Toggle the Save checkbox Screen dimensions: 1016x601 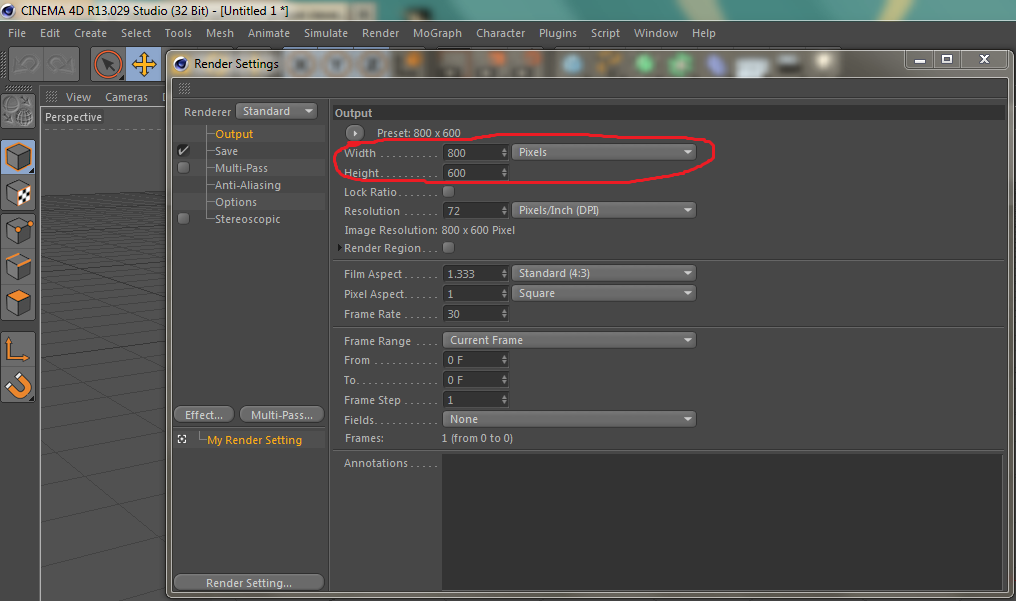tap(184, 151)
